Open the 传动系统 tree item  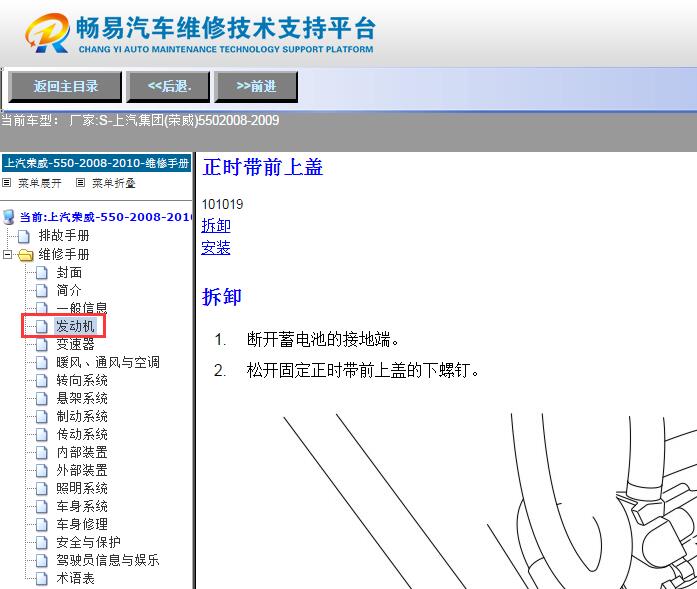pyautogui.click(x=82, y=434)
